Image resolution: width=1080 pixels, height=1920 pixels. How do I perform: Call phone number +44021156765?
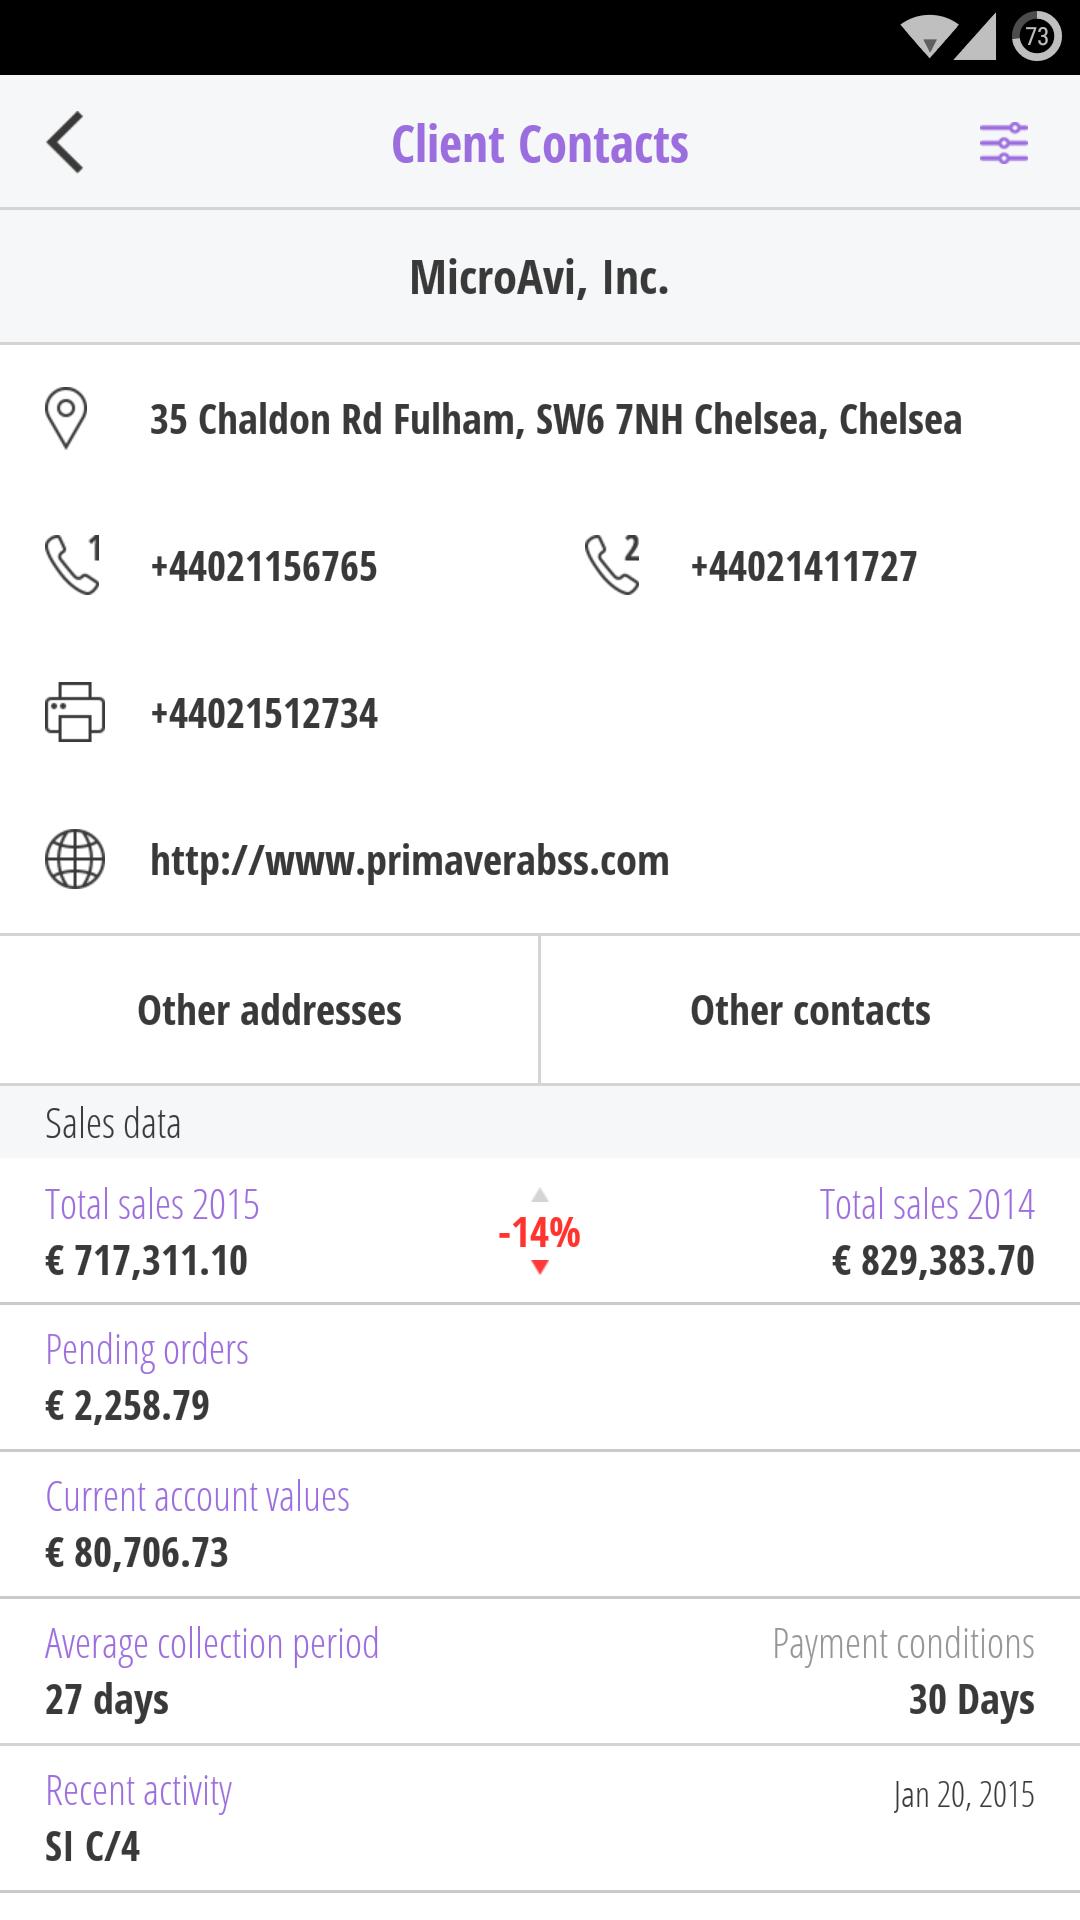pos(264,567)
